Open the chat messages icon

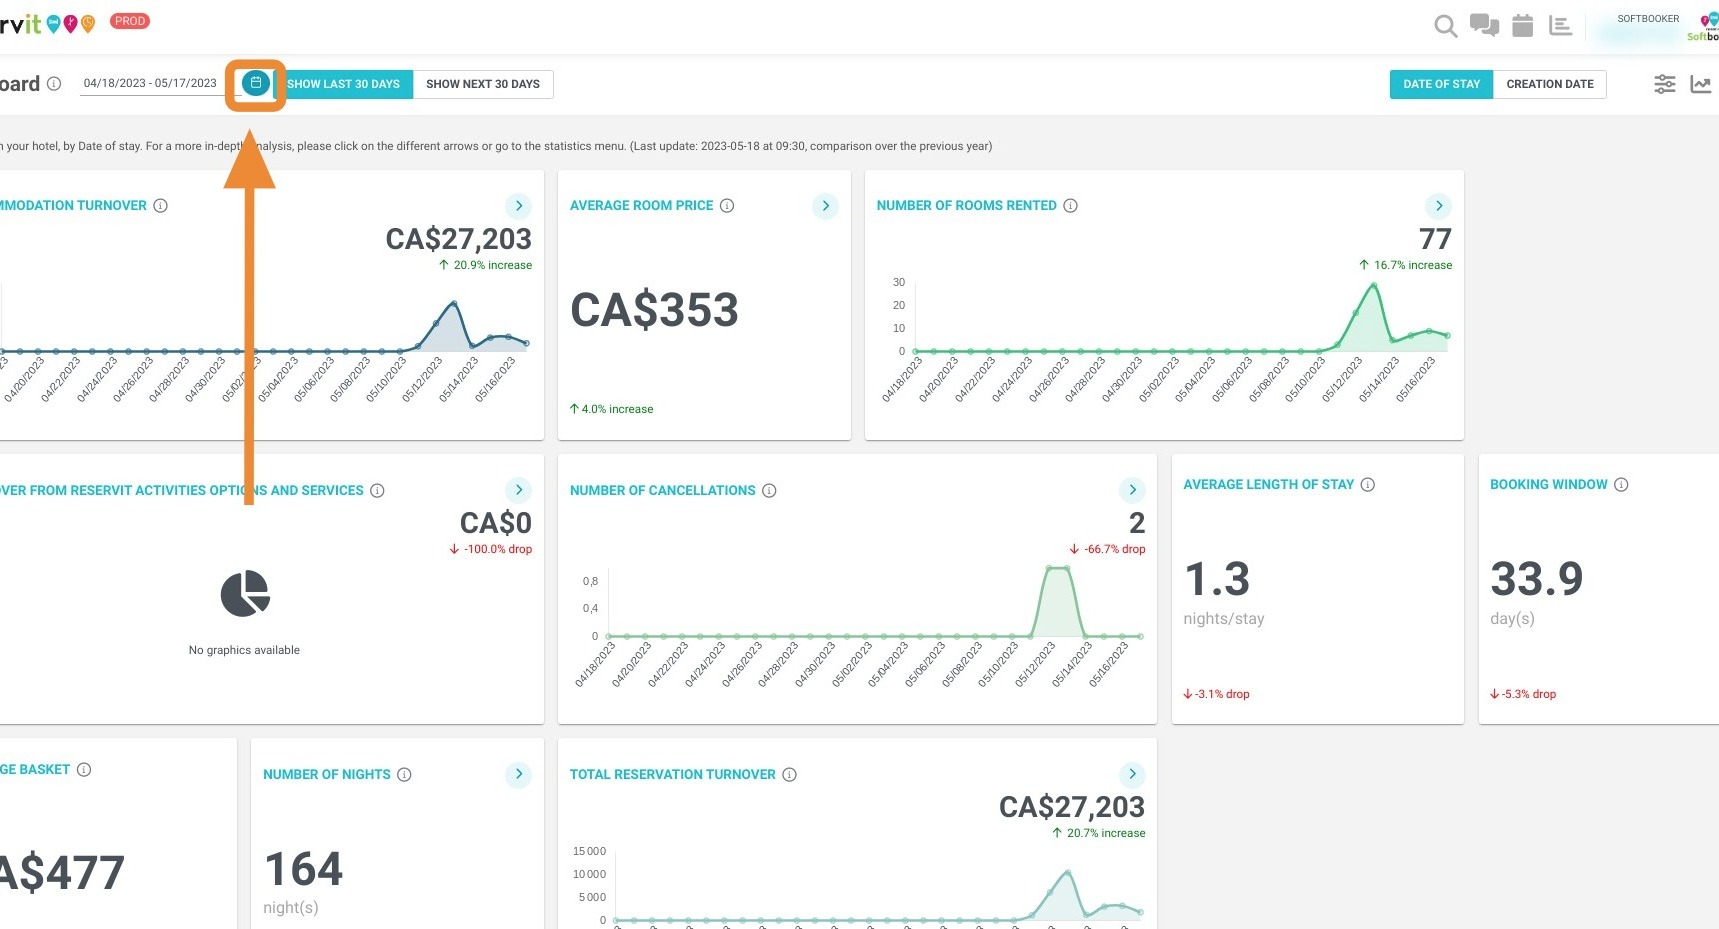(1484, 25)
